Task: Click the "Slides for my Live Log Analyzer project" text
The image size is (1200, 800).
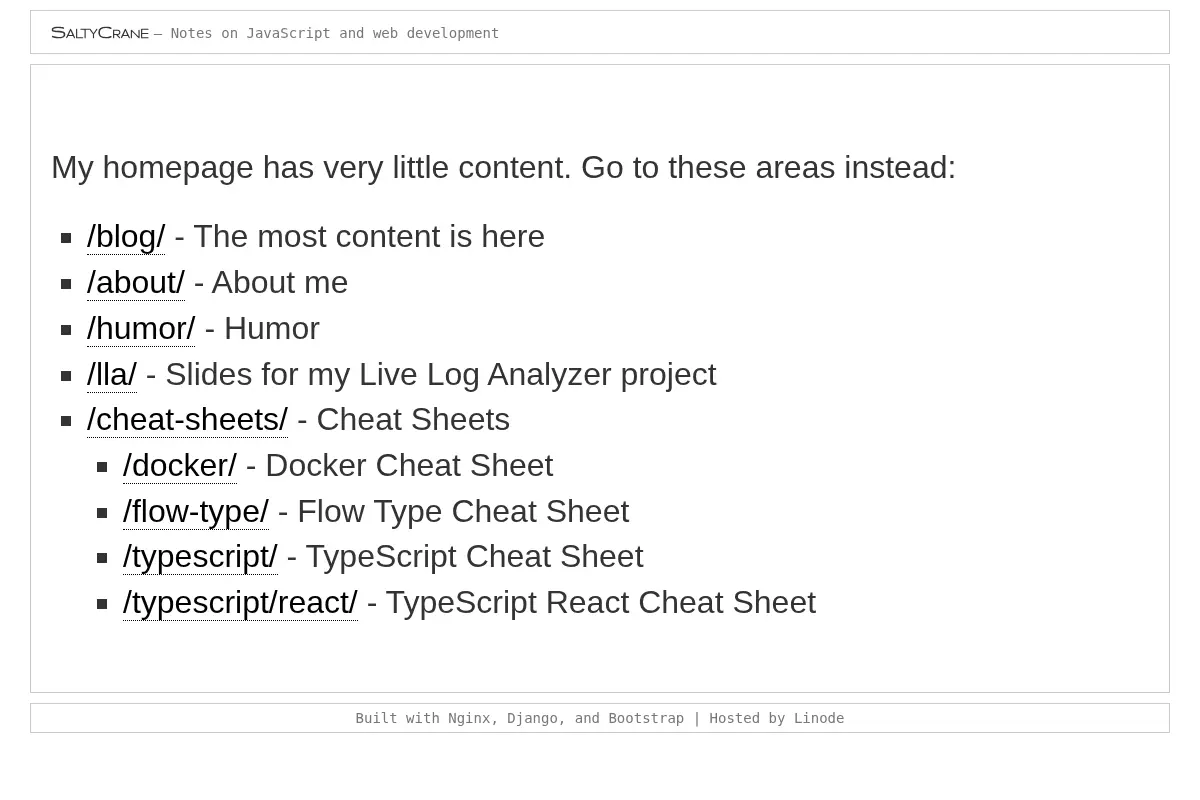Action: click(x=440, y=375)
